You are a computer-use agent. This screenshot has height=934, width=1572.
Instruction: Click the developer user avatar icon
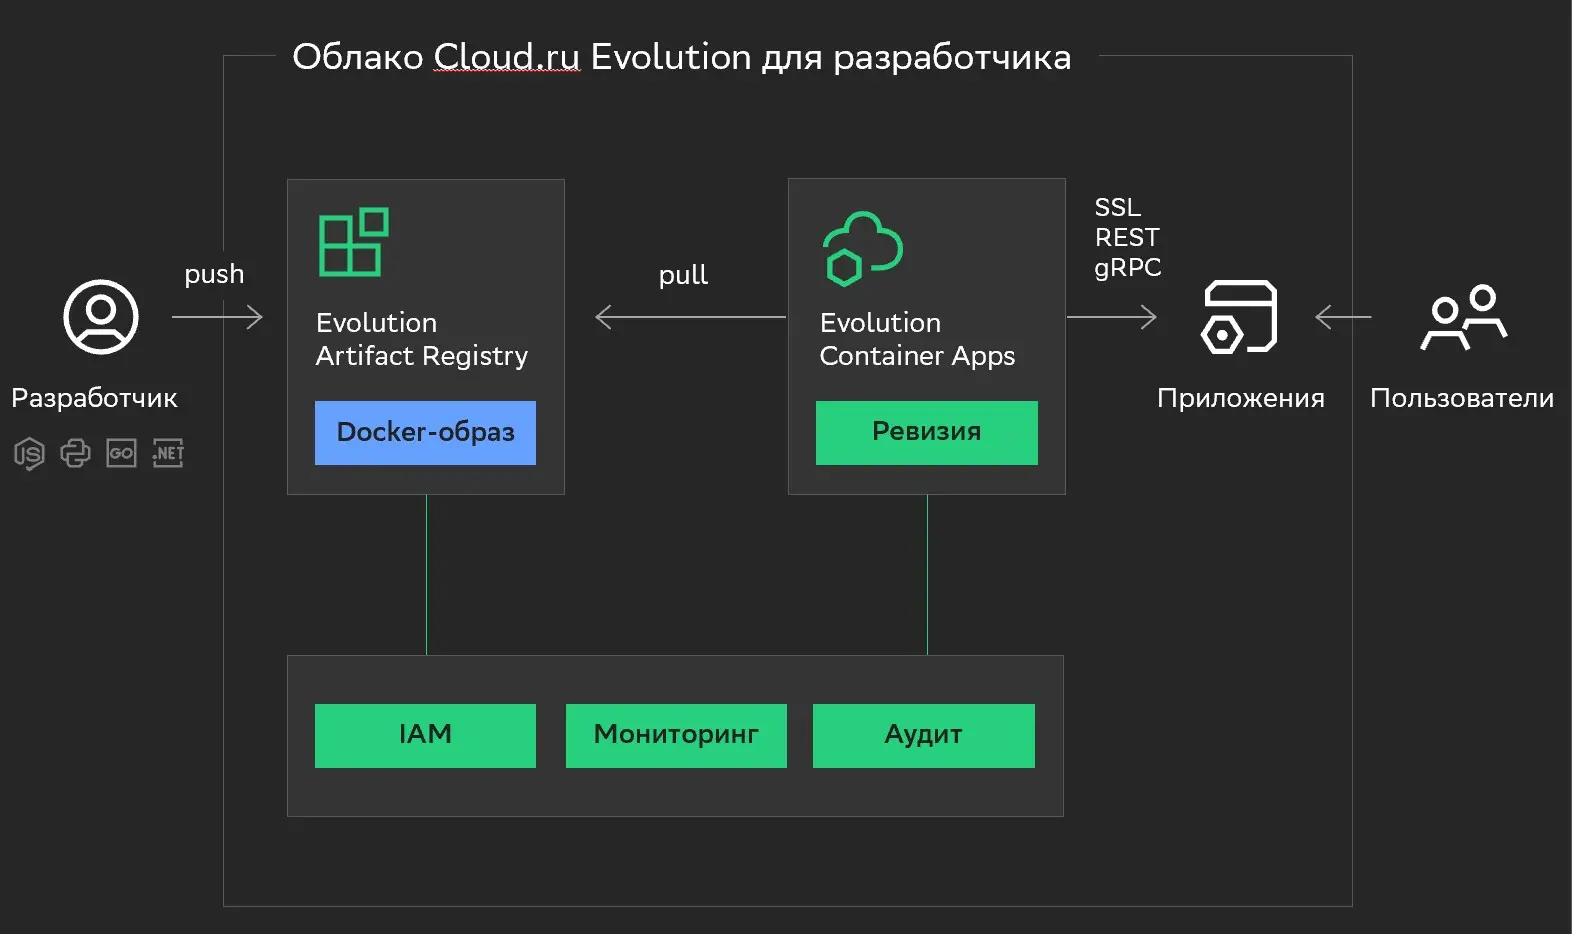point(101,317)
